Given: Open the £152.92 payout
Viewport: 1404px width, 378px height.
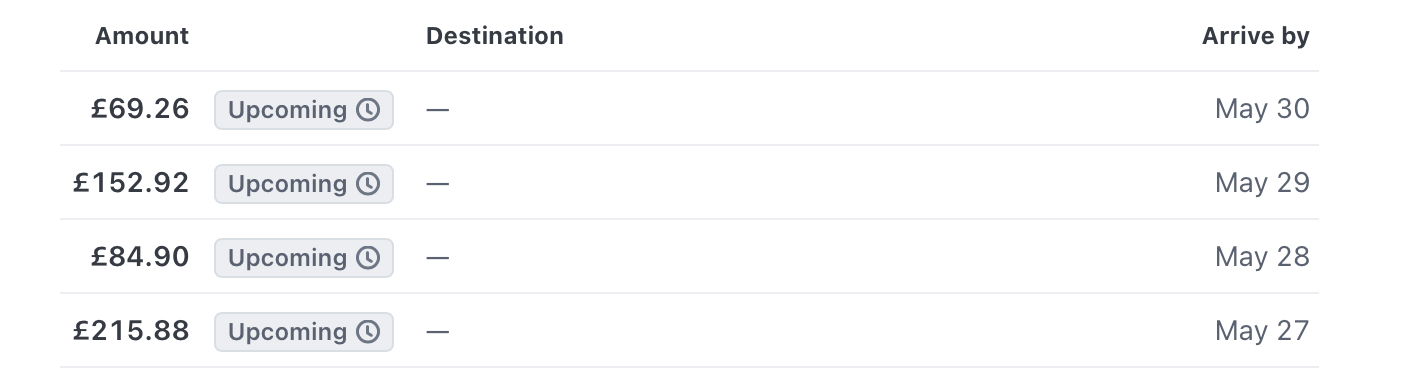Looking at the screenshot, I should tap(131, 183).
